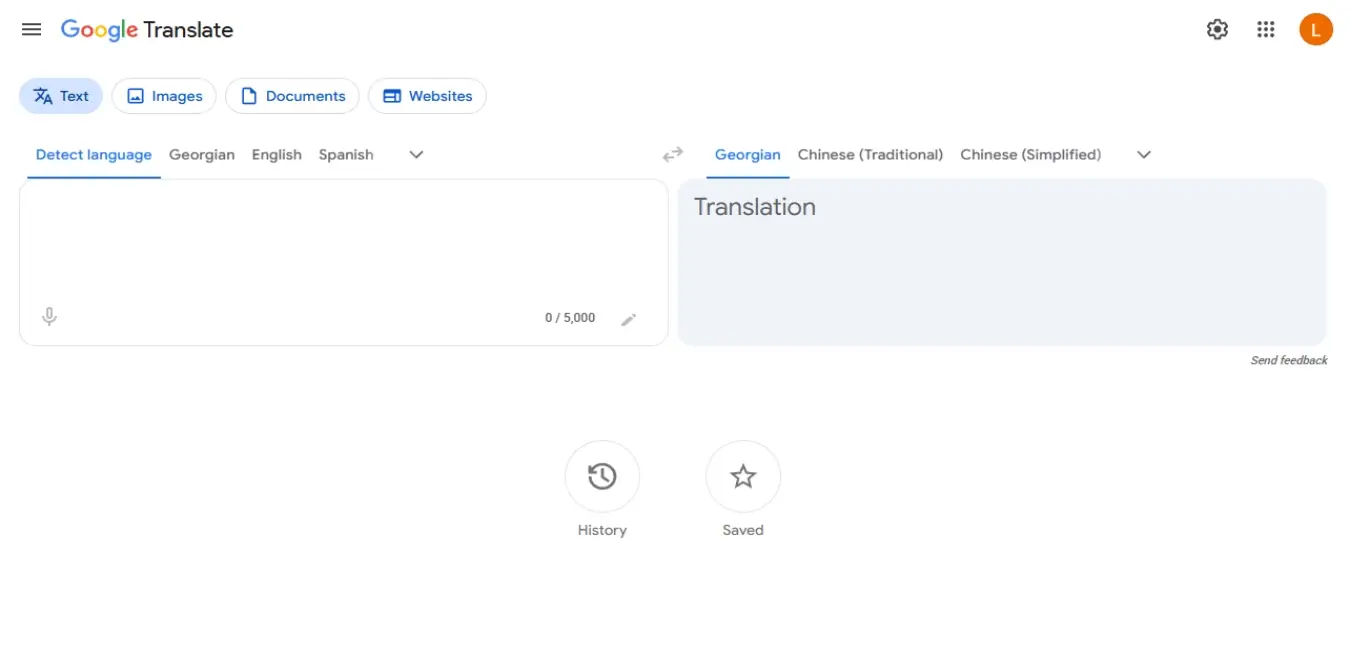The image size is (1350, 654).
Task: Open the main hamburger menu
Action: pyautogui.click(x=32, y=30)
